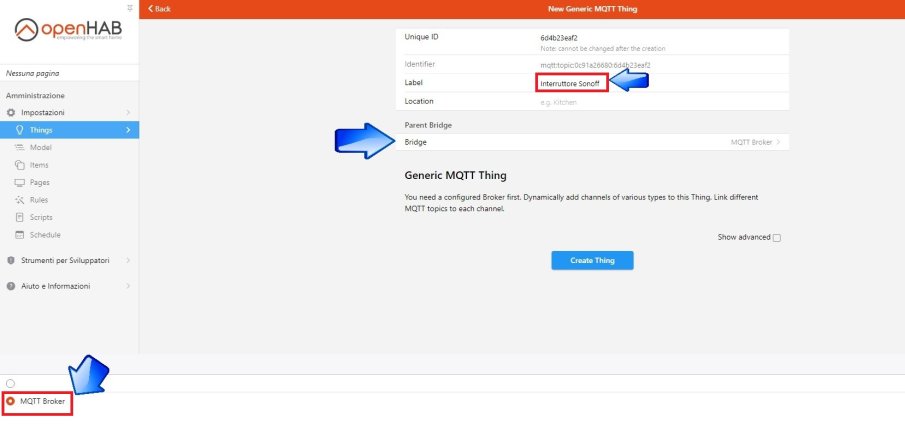Click the sidebar pin icon
This screenshot has width=905, height=424.
pyautogui.click(x=129, y=7)
